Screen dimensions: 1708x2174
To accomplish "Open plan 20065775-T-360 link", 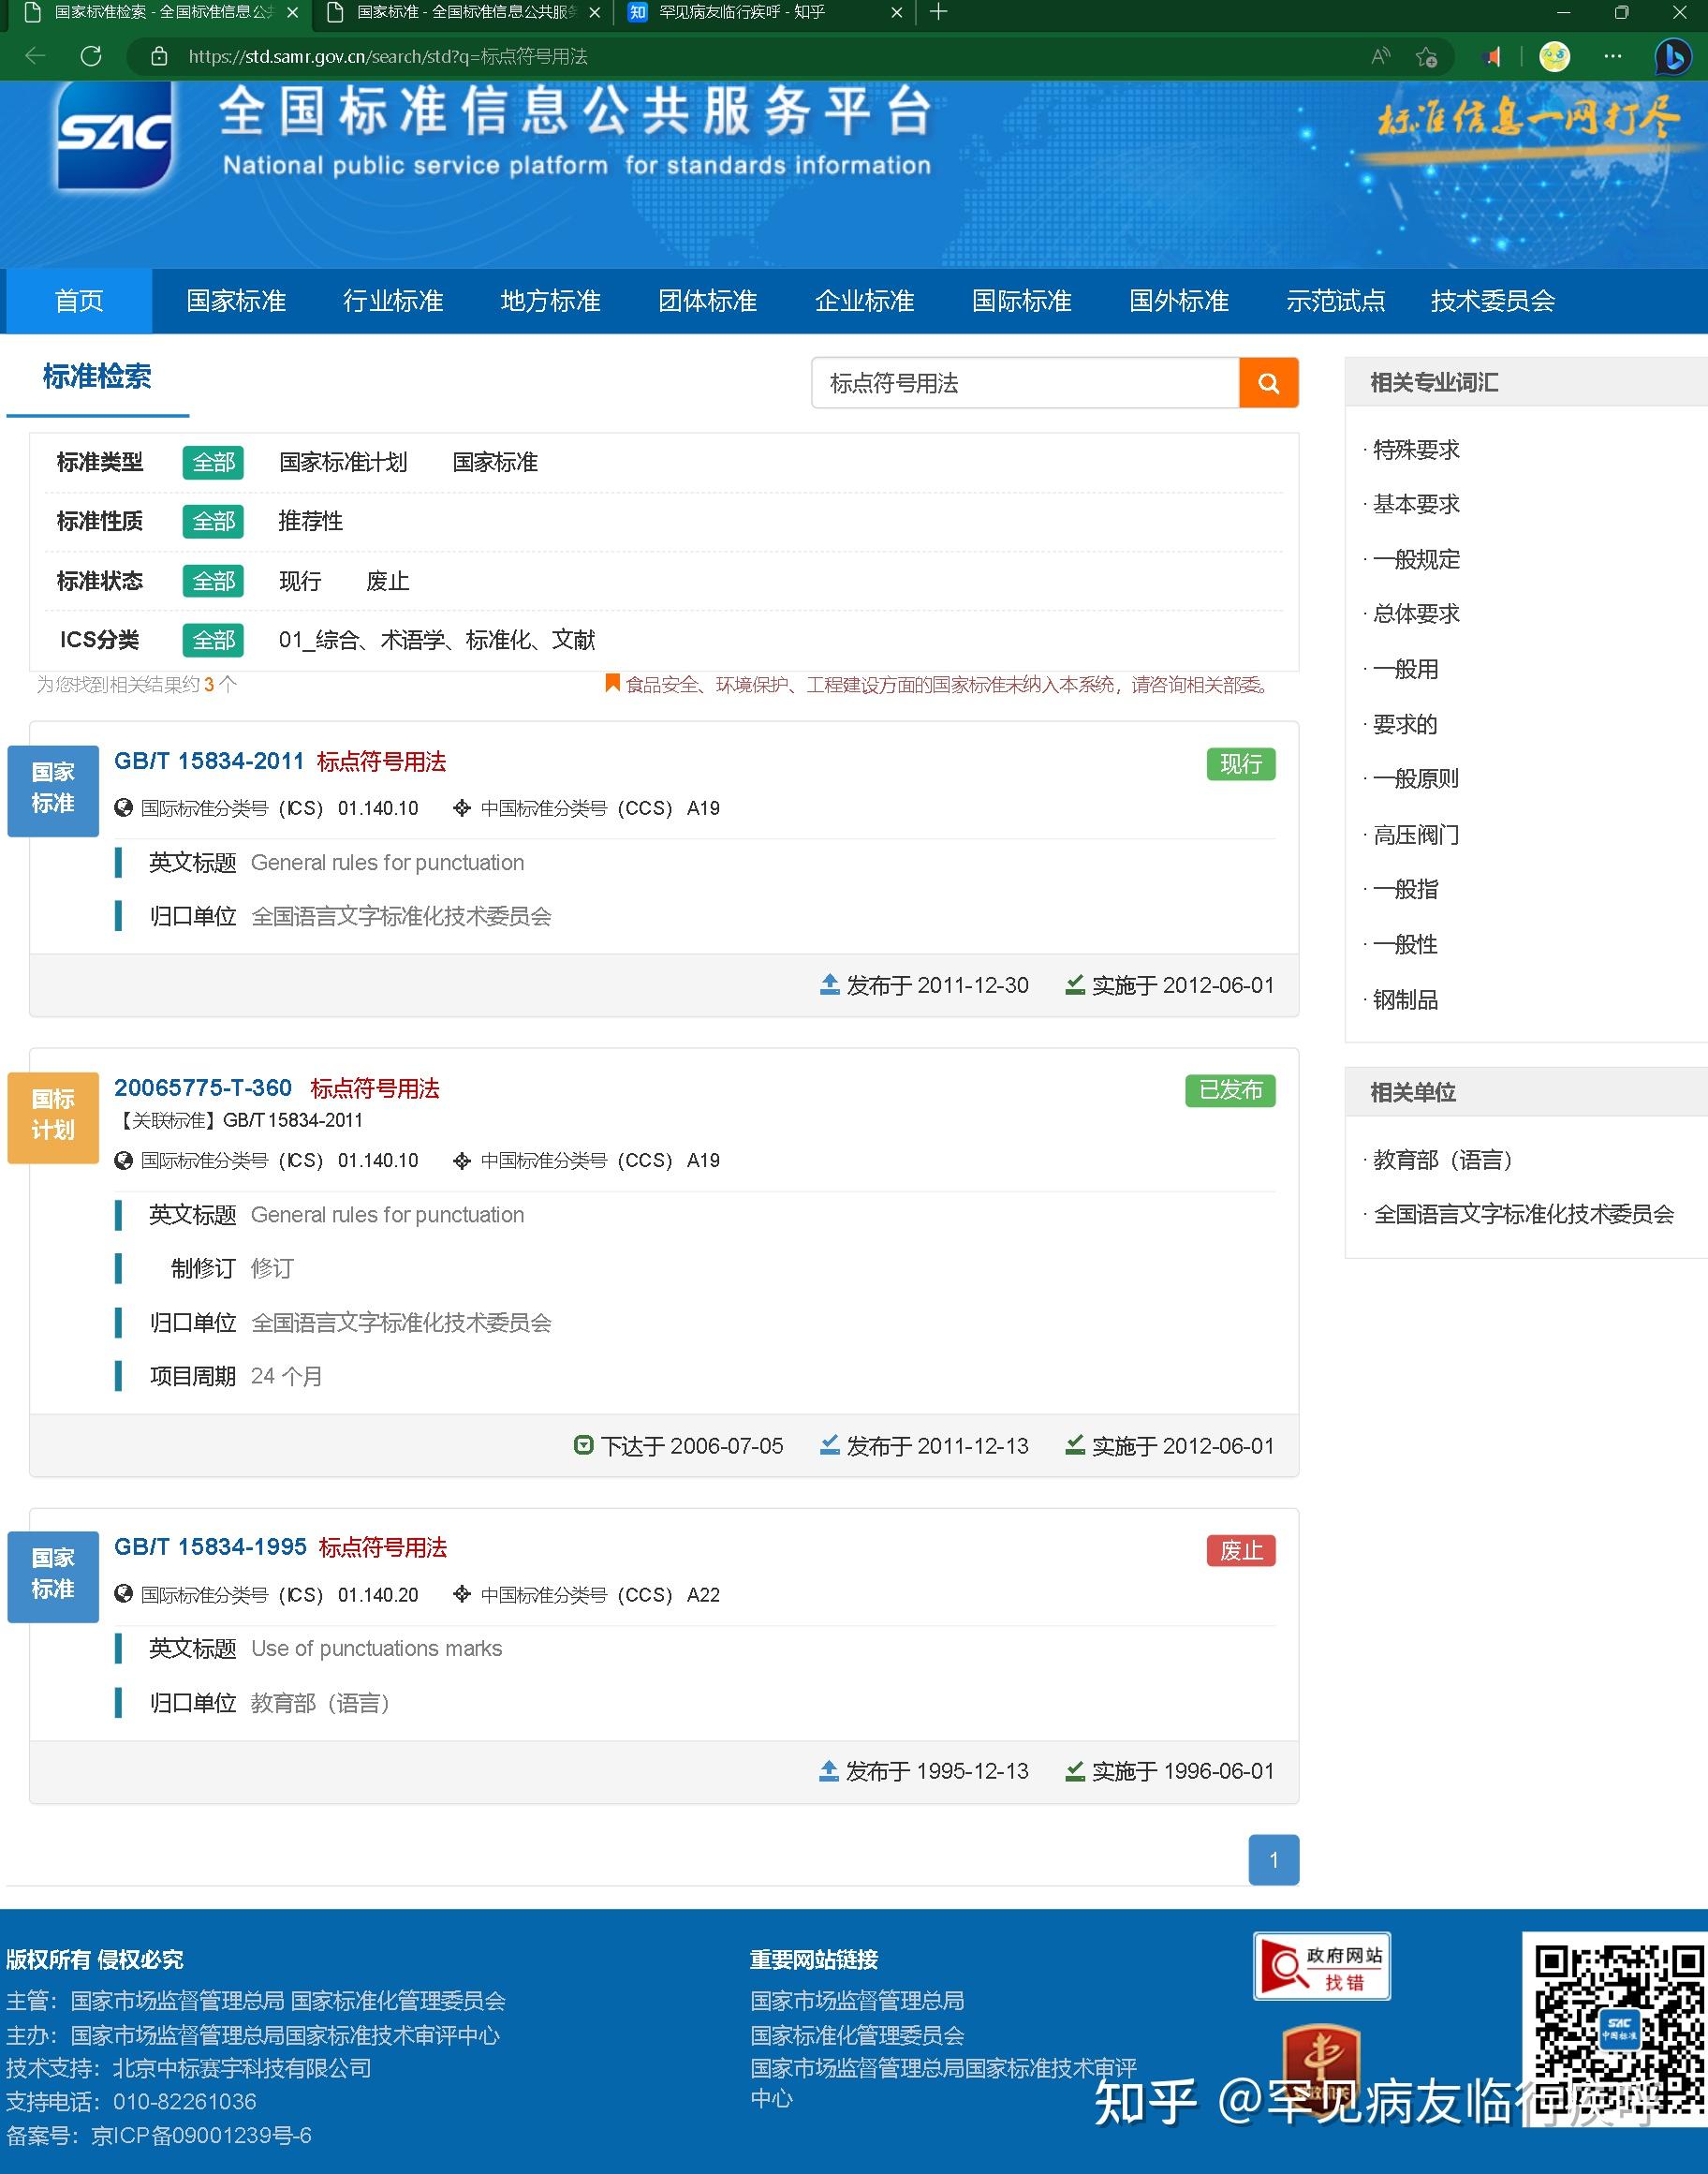I will coord(203,1088).
